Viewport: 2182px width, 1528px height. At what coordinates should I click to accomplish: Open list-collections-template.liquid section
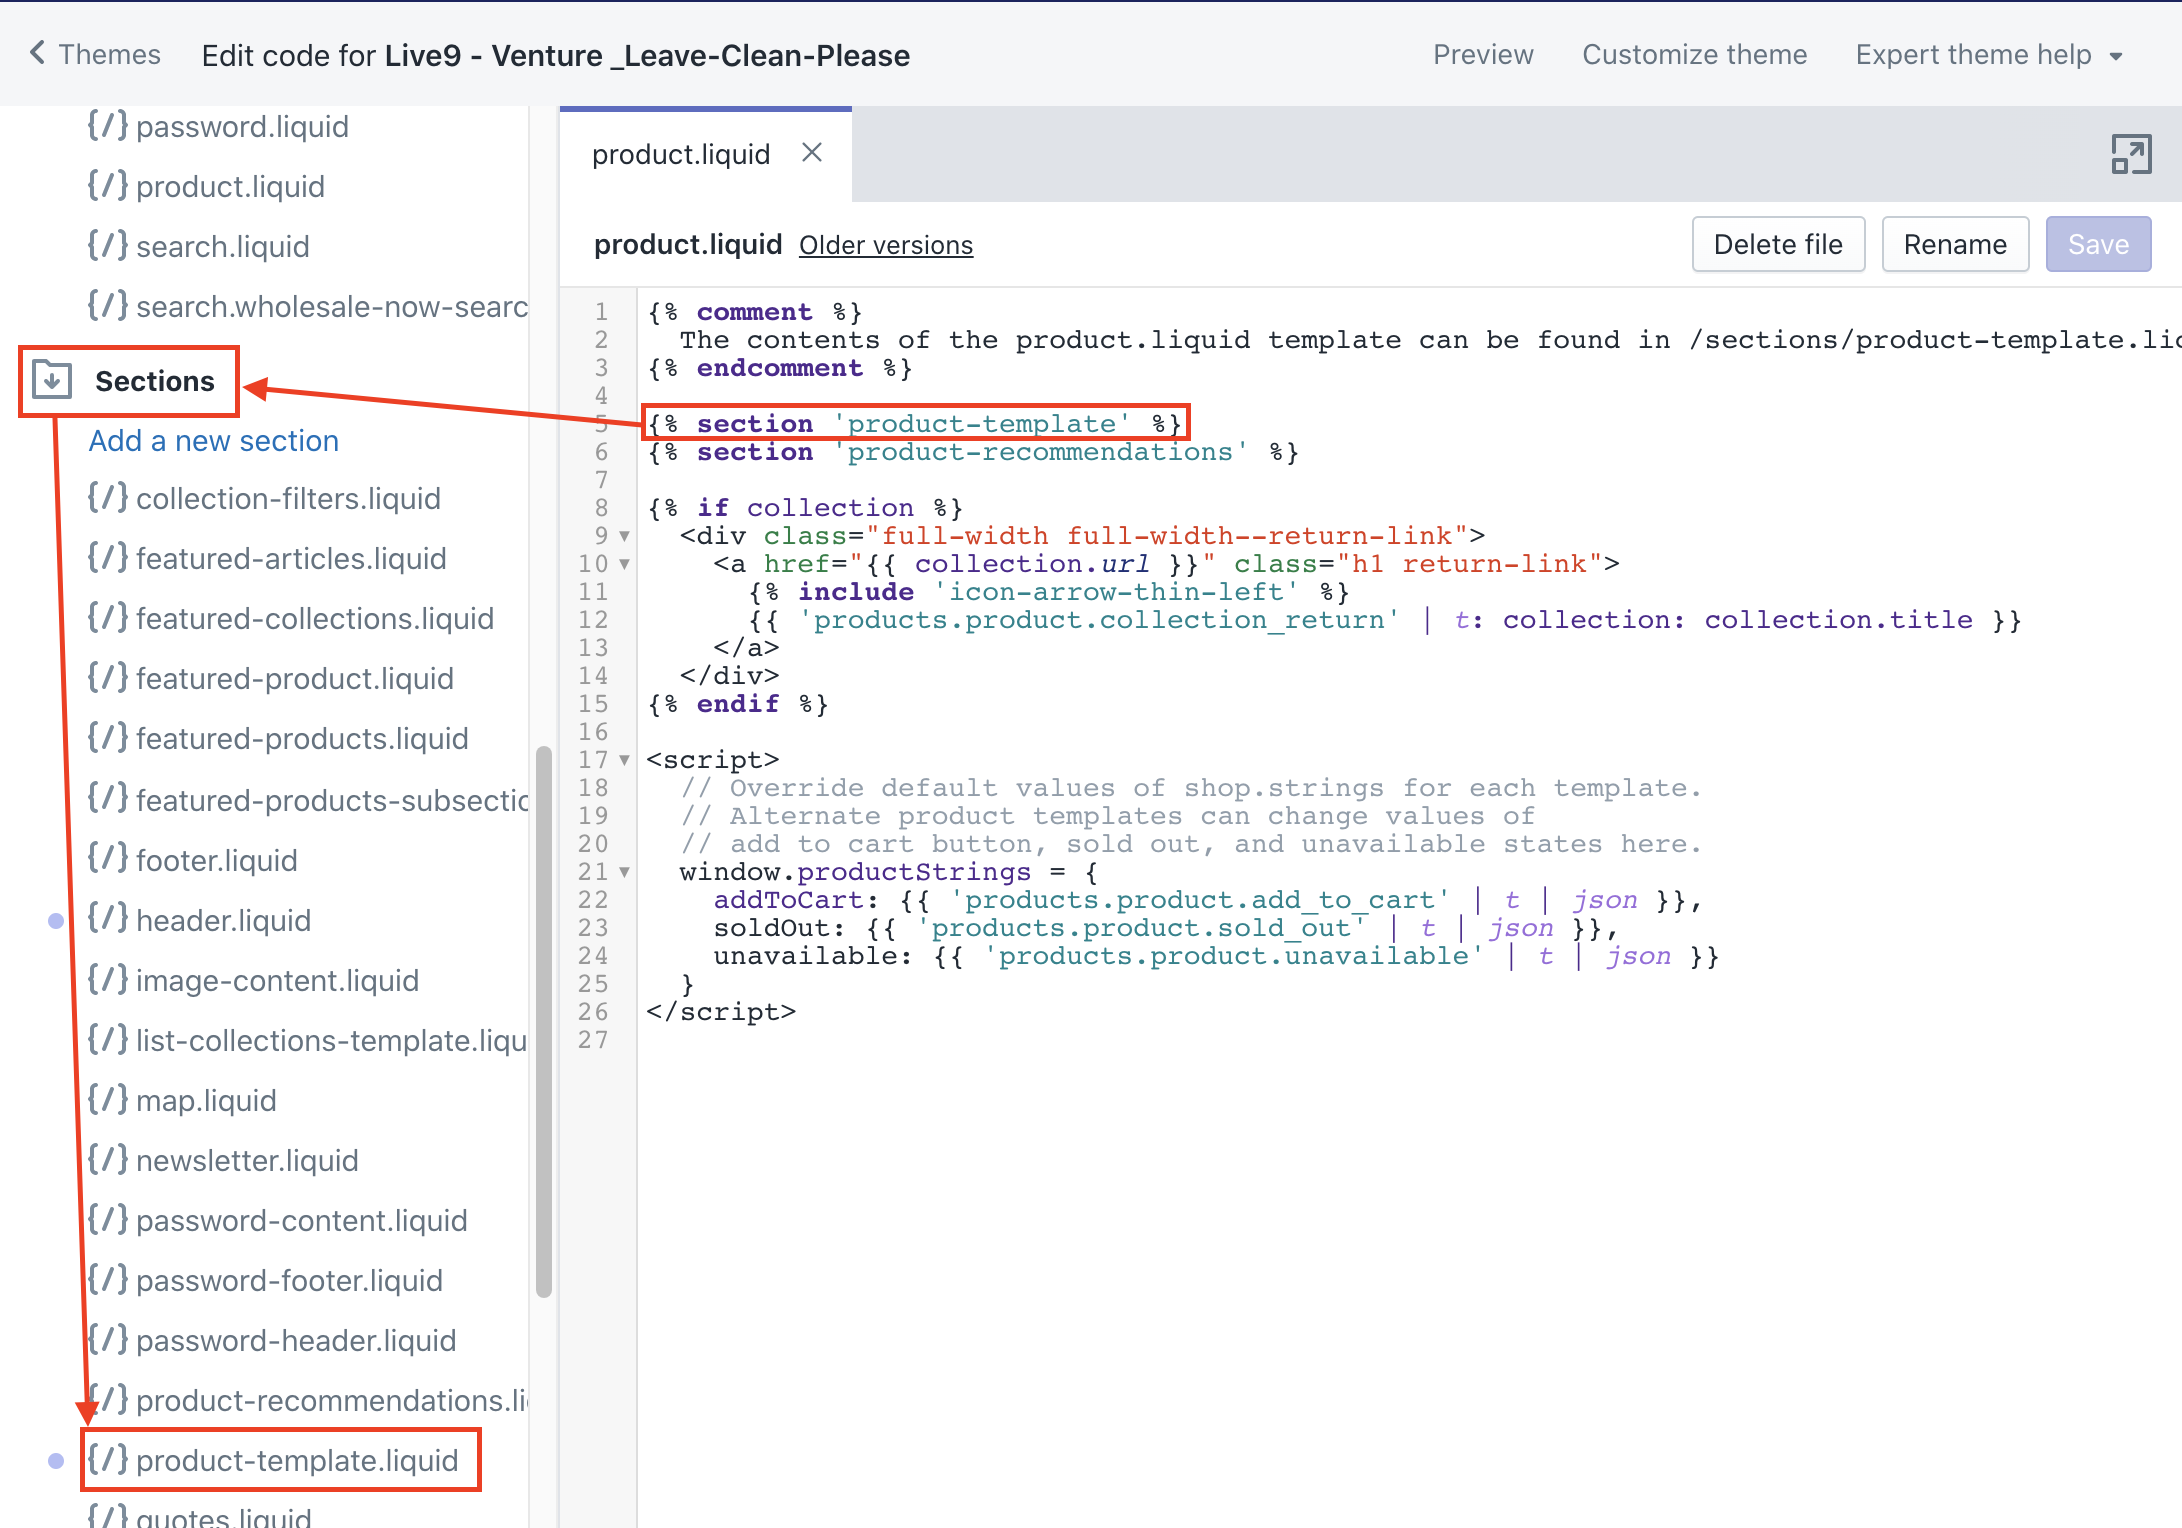[x=331, y=1040]
